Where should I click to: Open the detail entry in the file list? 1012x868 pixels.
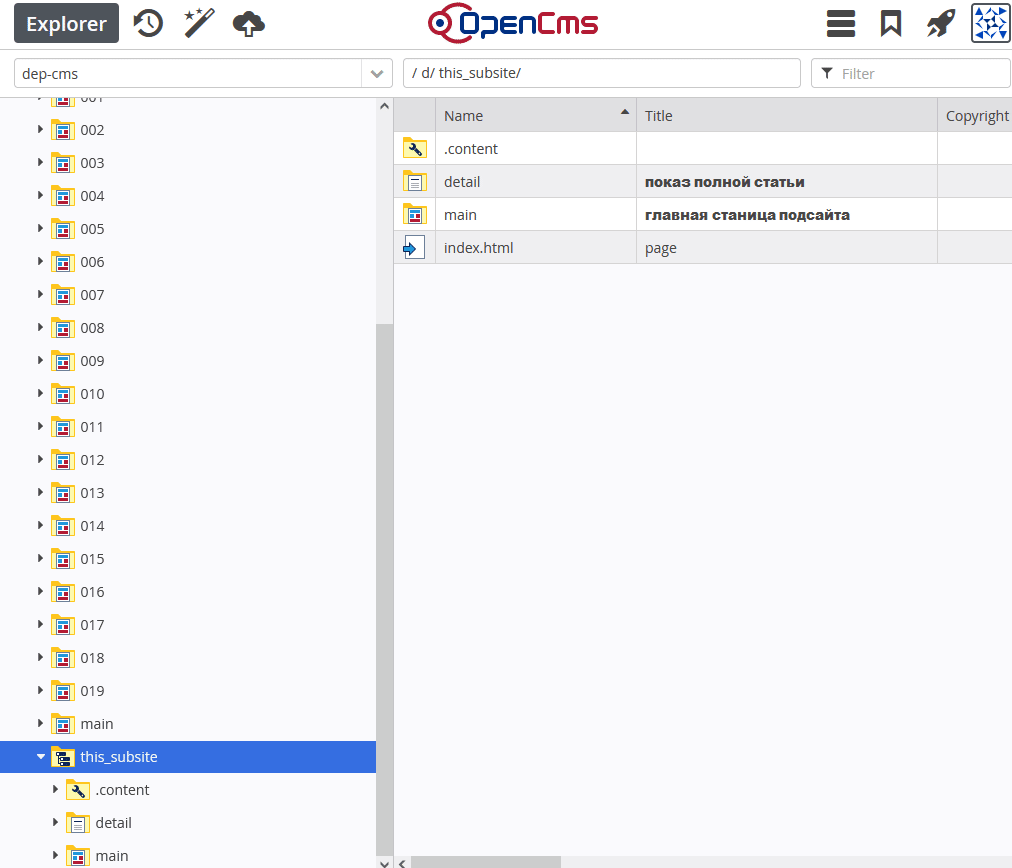[461, 181]
